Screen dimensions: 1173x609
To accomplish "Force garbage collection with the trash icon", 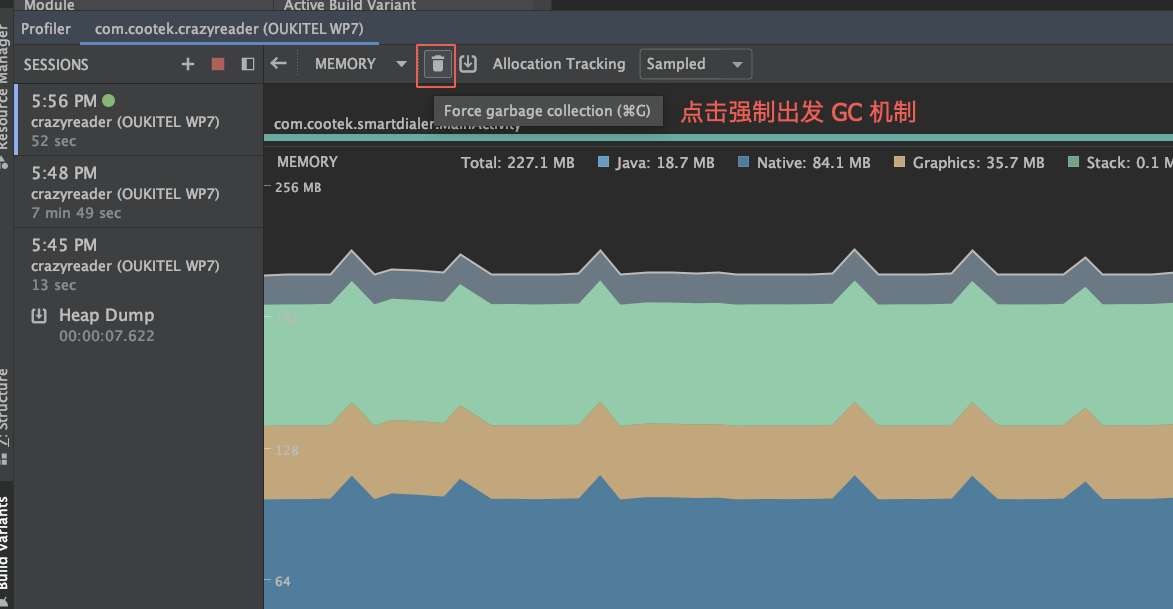I will pos(437,63).
